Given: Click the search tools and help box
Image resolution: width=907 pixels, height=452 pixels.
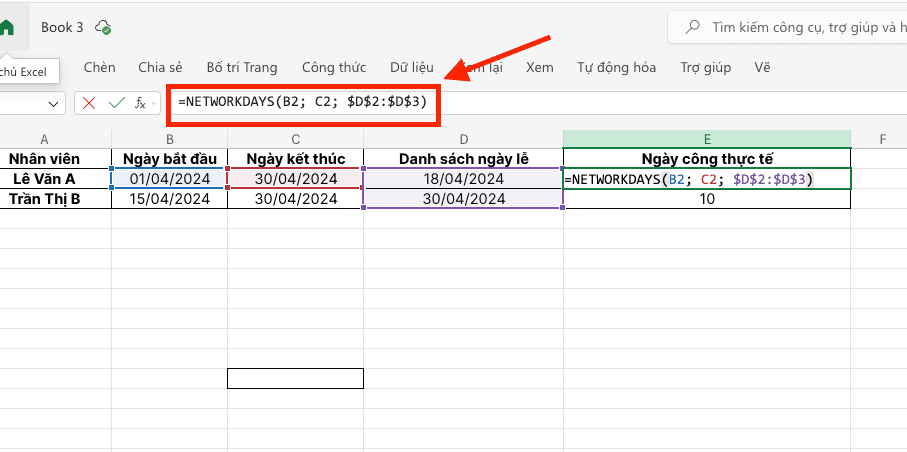Looking at the screenshot, I should [787, 27].
